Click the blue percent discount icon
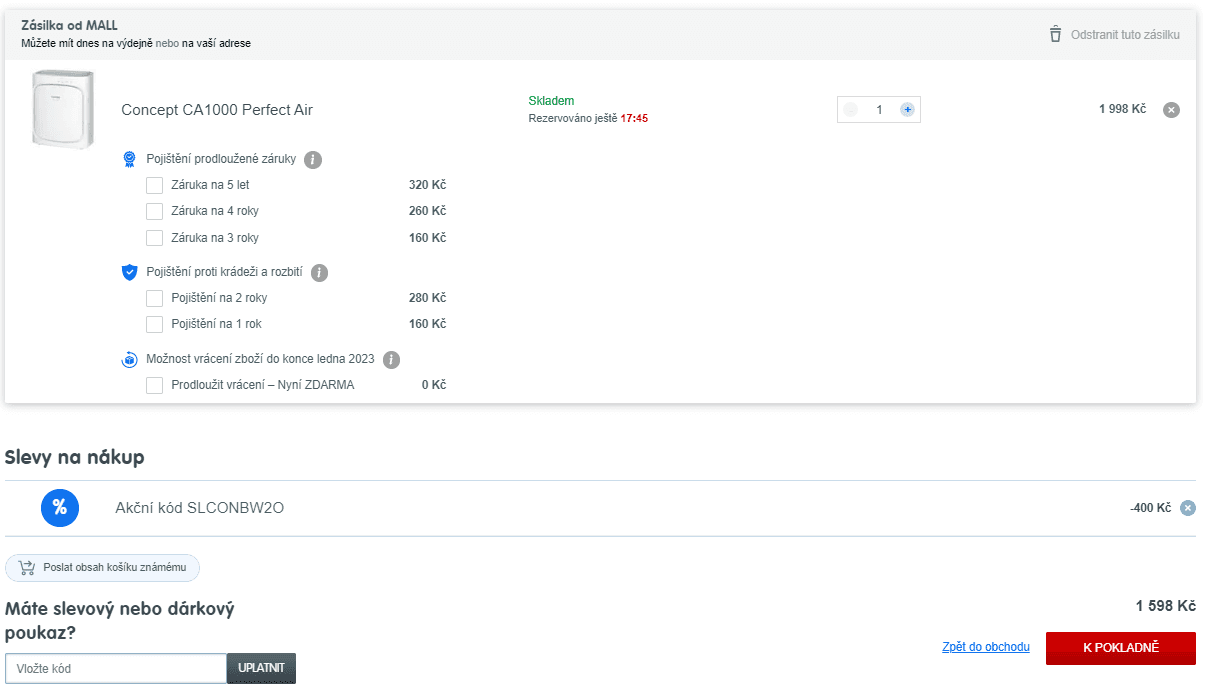This screenshot has height=693, width=1206. click(60, 508)
